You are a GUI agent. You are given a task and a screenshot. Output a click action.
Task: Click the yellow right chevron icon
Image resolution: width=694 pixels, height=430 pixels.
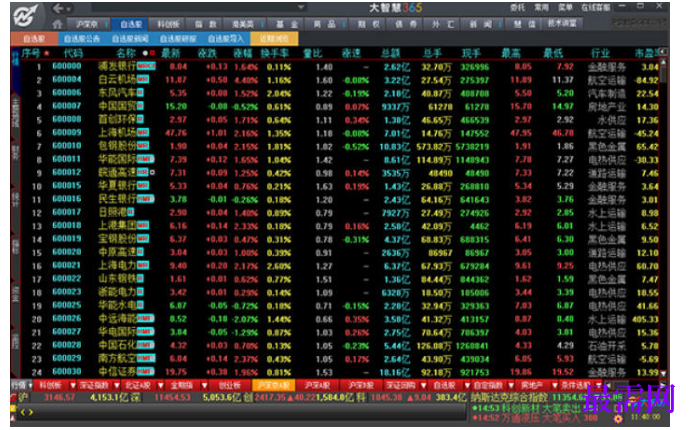(31, 412)
